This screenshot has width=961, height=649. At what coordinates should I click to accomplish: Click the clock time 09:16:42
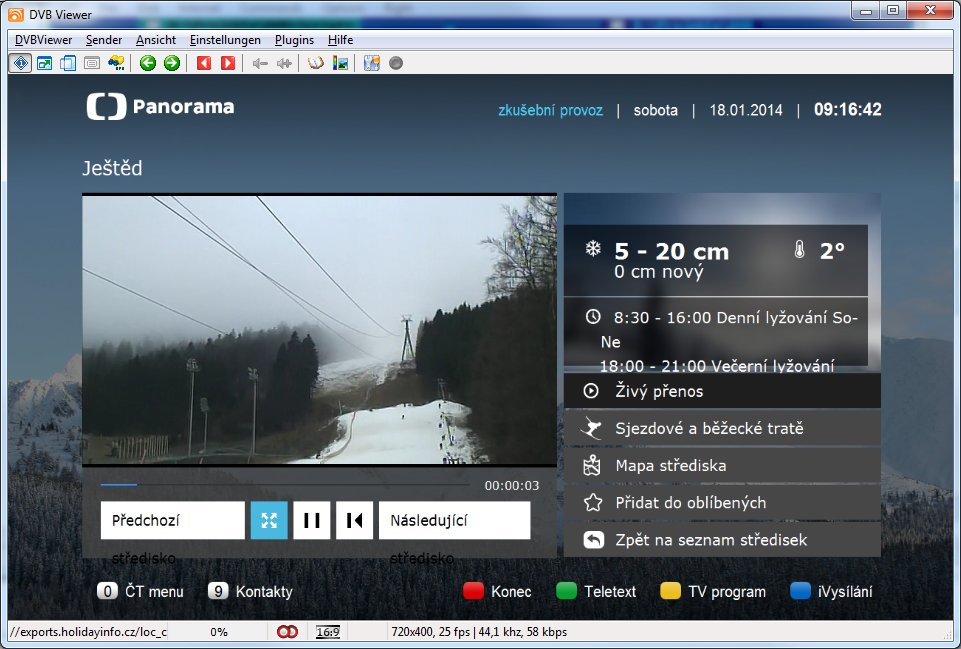(848, 110)
